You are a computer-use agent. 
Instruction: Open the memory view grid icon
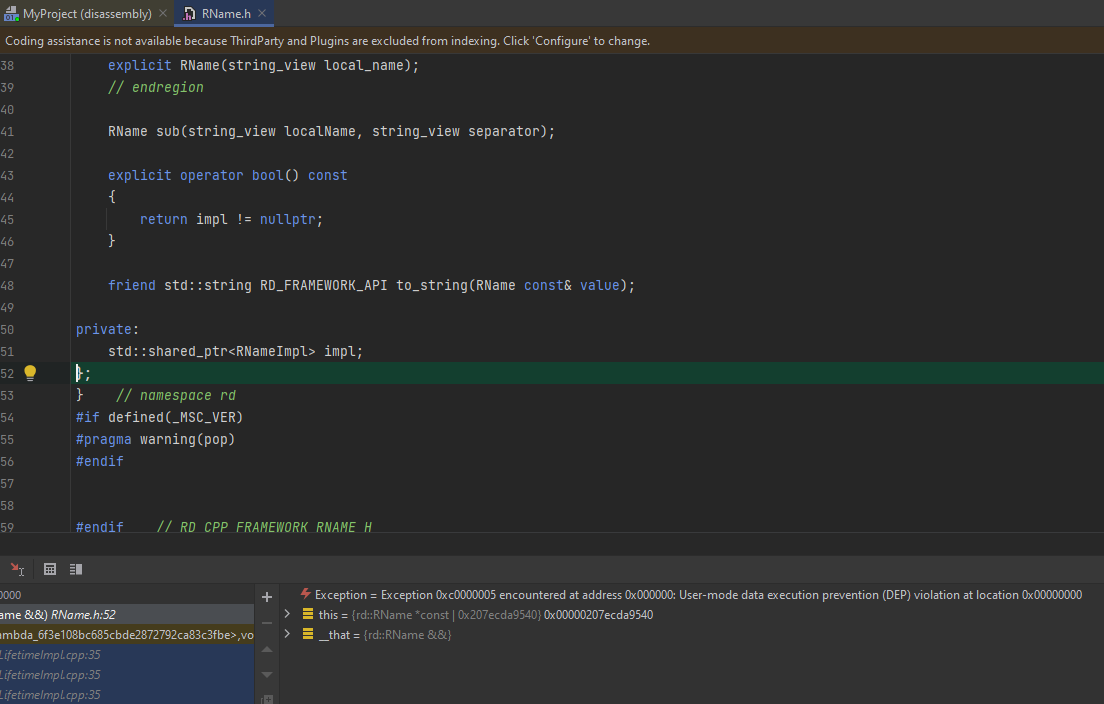(50, 569)
